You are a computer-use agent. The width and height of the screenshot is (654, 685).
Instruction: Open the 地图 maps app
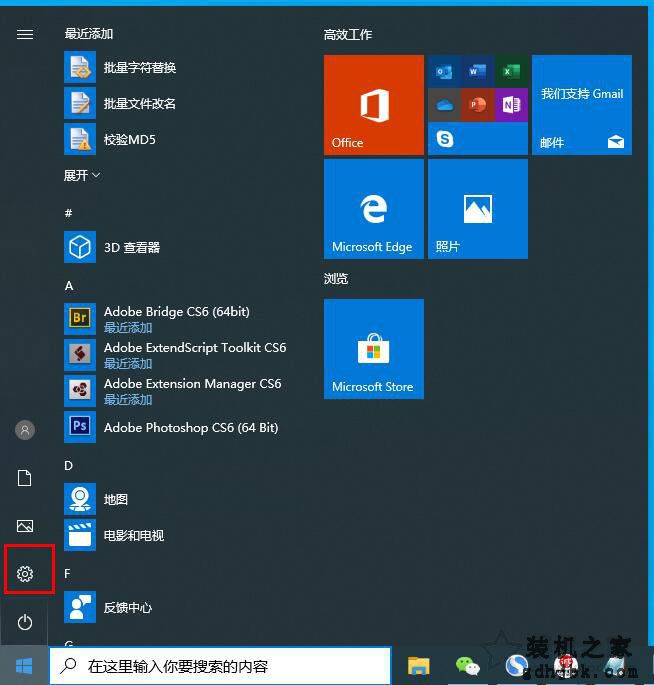coord(96,499)
